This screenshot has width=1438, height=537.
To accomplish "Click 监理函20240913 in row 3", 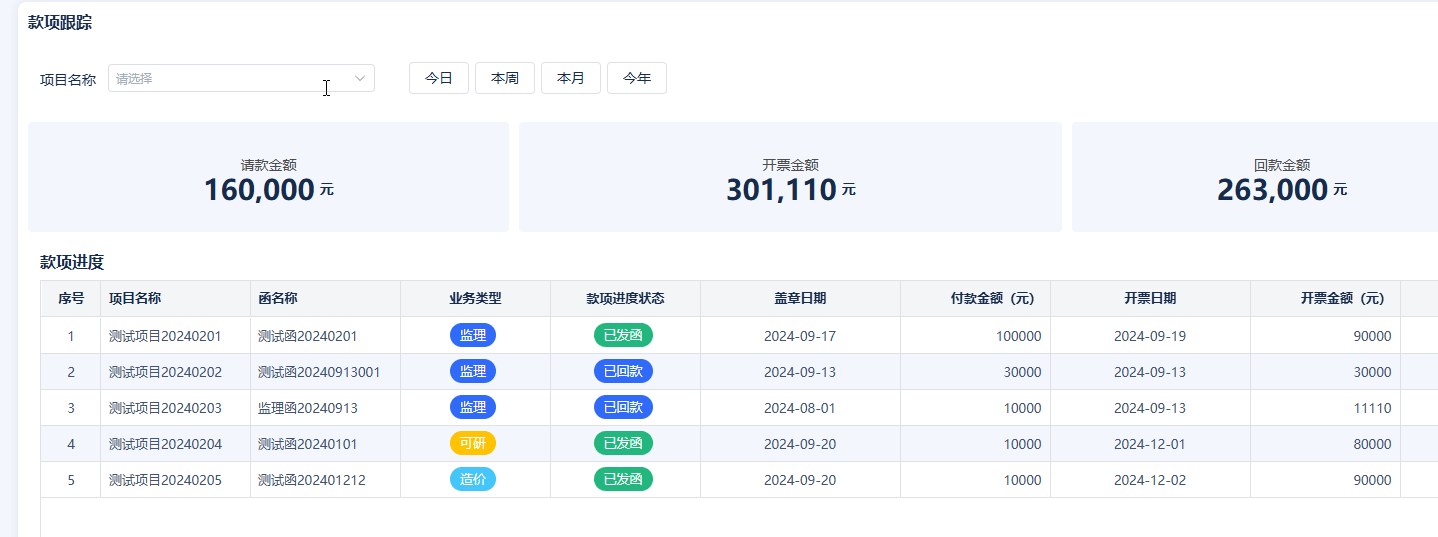I will click(307, 408).
